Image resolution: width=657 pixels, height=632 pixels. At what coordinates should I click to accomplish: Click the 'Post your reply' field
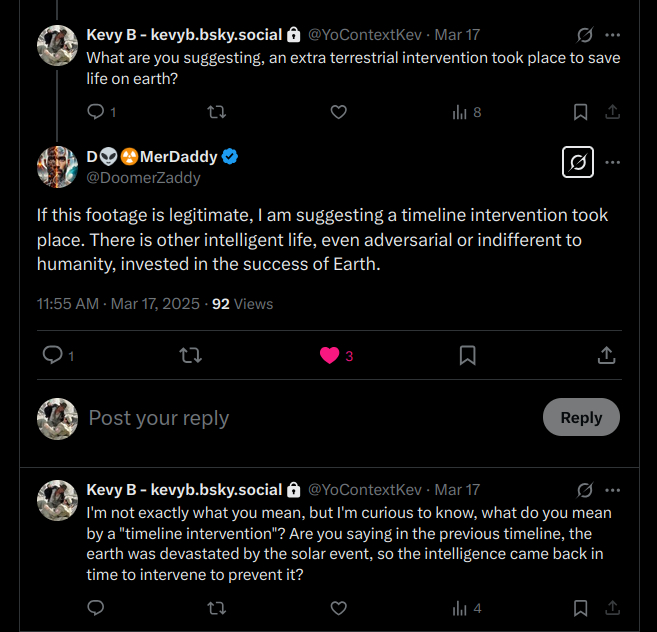pyautogui.click(x=300, y=418)
